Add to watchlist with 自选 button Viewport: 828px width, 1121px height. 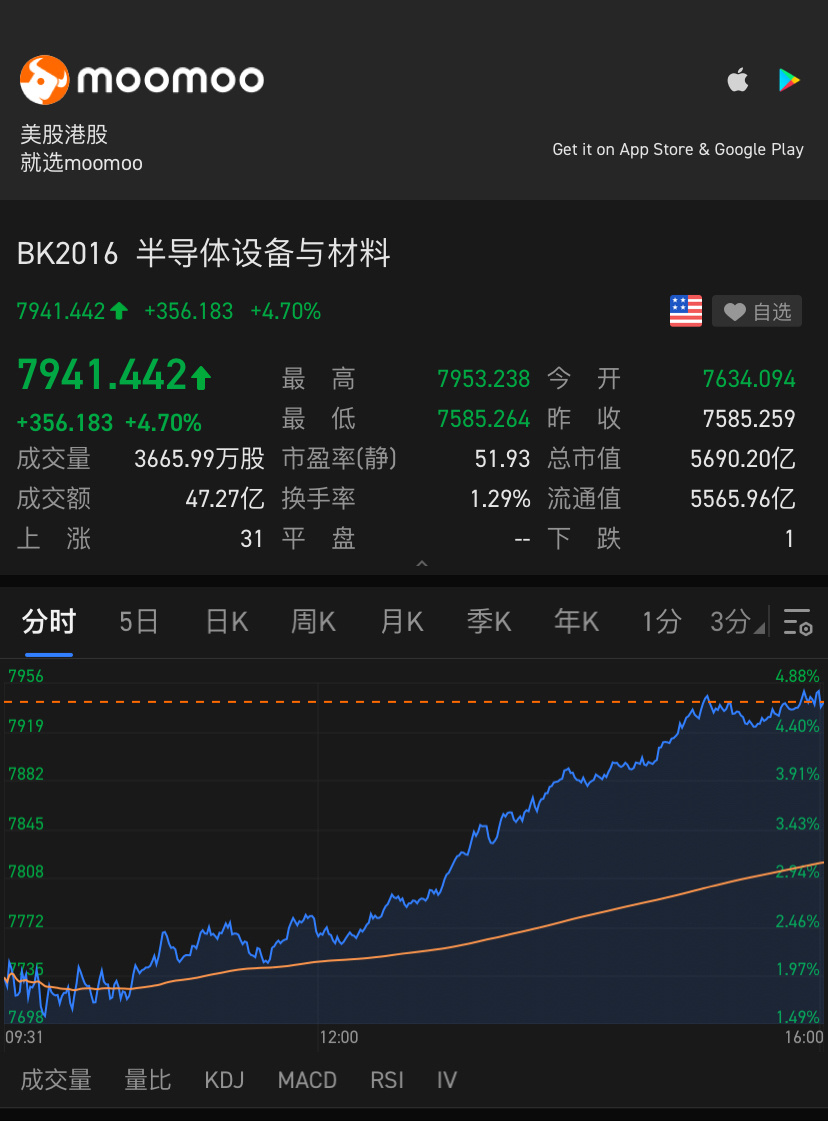coord(757,311)
